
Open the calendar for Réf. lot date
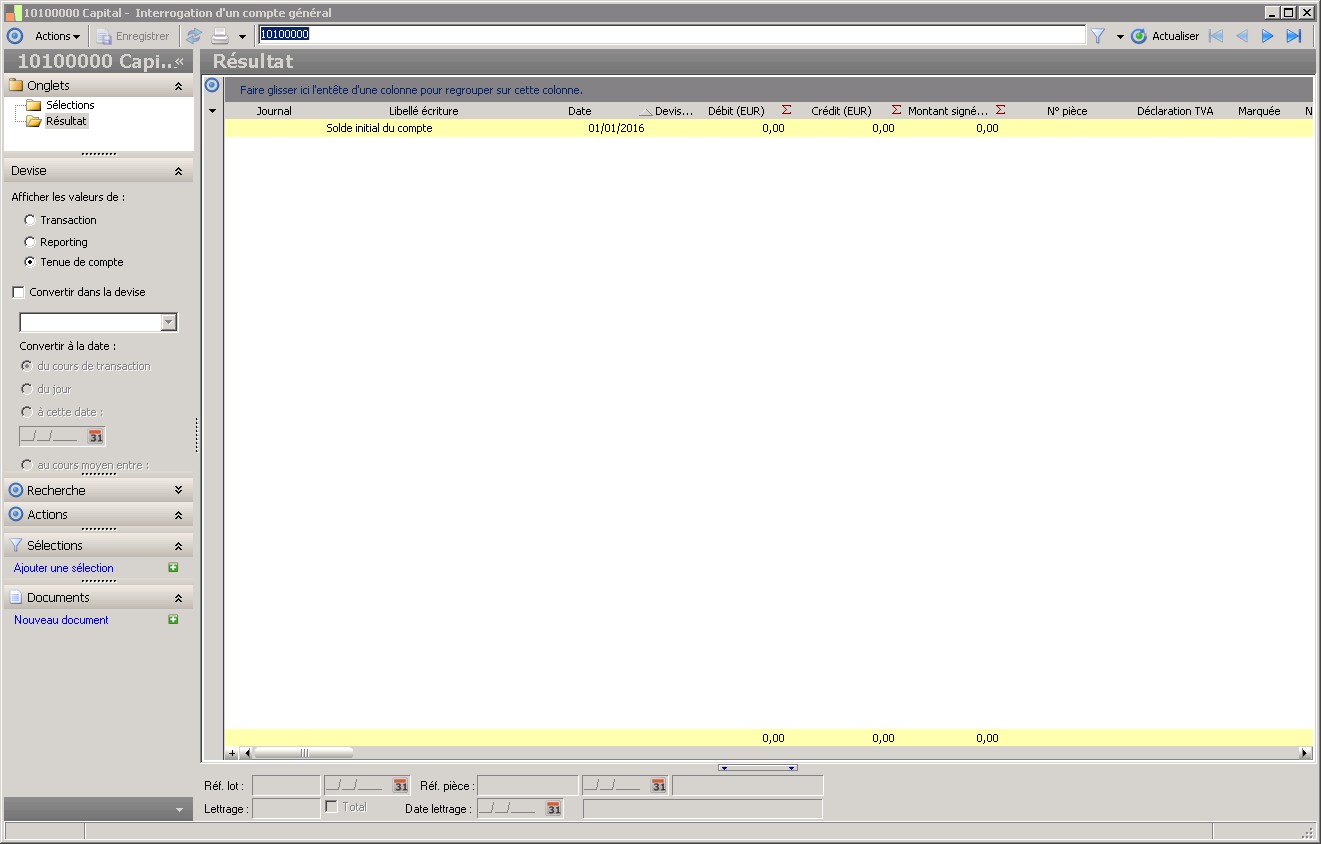[400, 786]
